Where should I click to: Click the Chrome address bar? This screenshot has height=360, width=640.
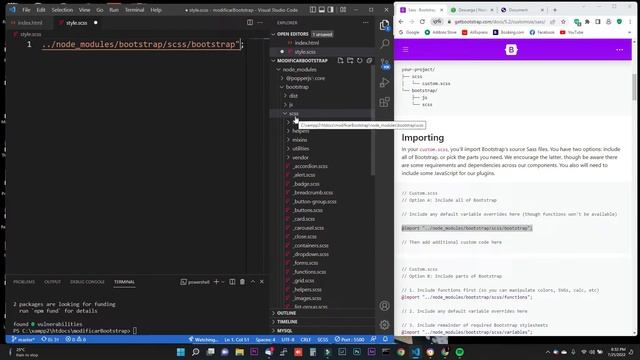click(500, 22)
